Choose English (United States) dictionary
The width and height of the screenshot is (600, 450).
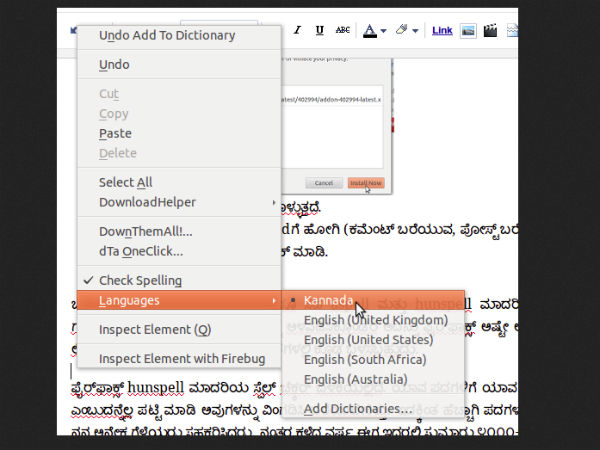[x=368, y=340]
